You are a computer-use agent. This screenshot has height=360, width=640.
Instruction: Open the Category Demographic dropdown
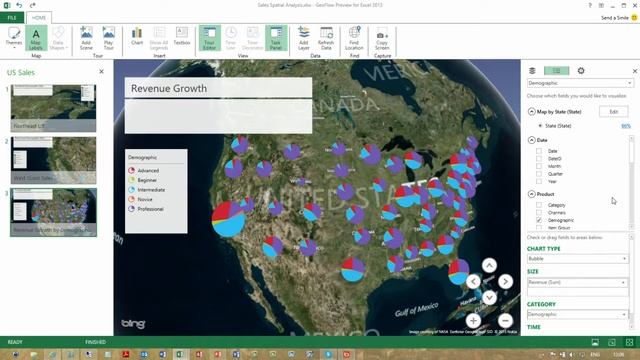[577, 314]
